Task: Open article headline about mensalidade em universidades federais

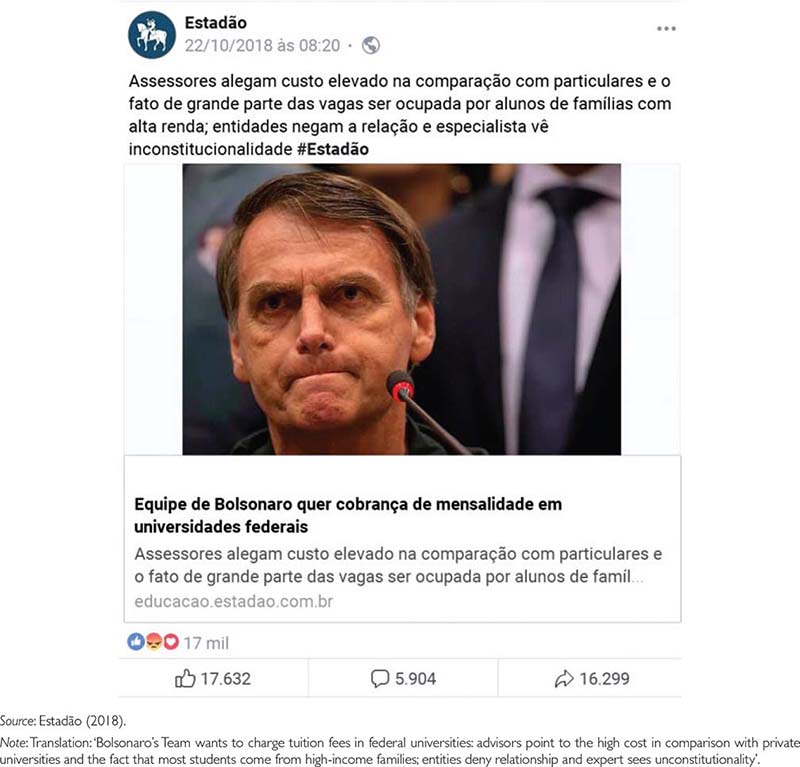Action: coord(348,515)
